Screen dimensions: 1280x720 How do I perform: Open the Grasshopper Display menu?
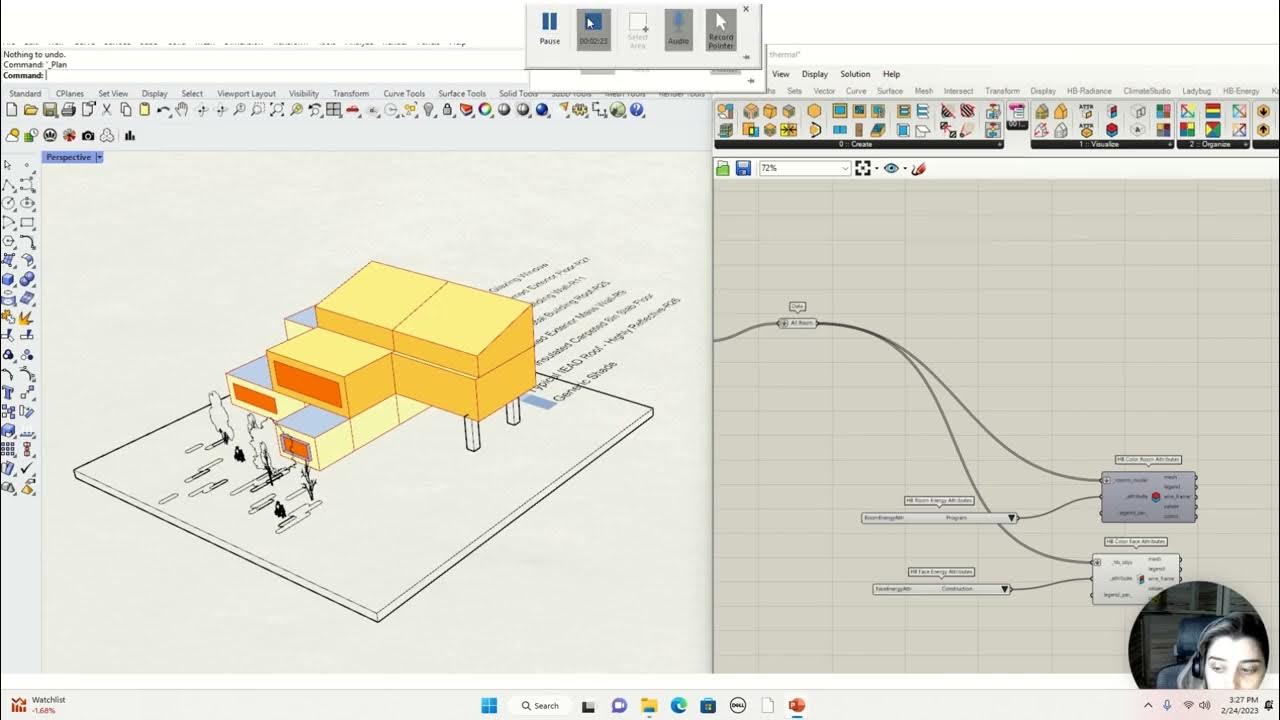click(815, 74)
